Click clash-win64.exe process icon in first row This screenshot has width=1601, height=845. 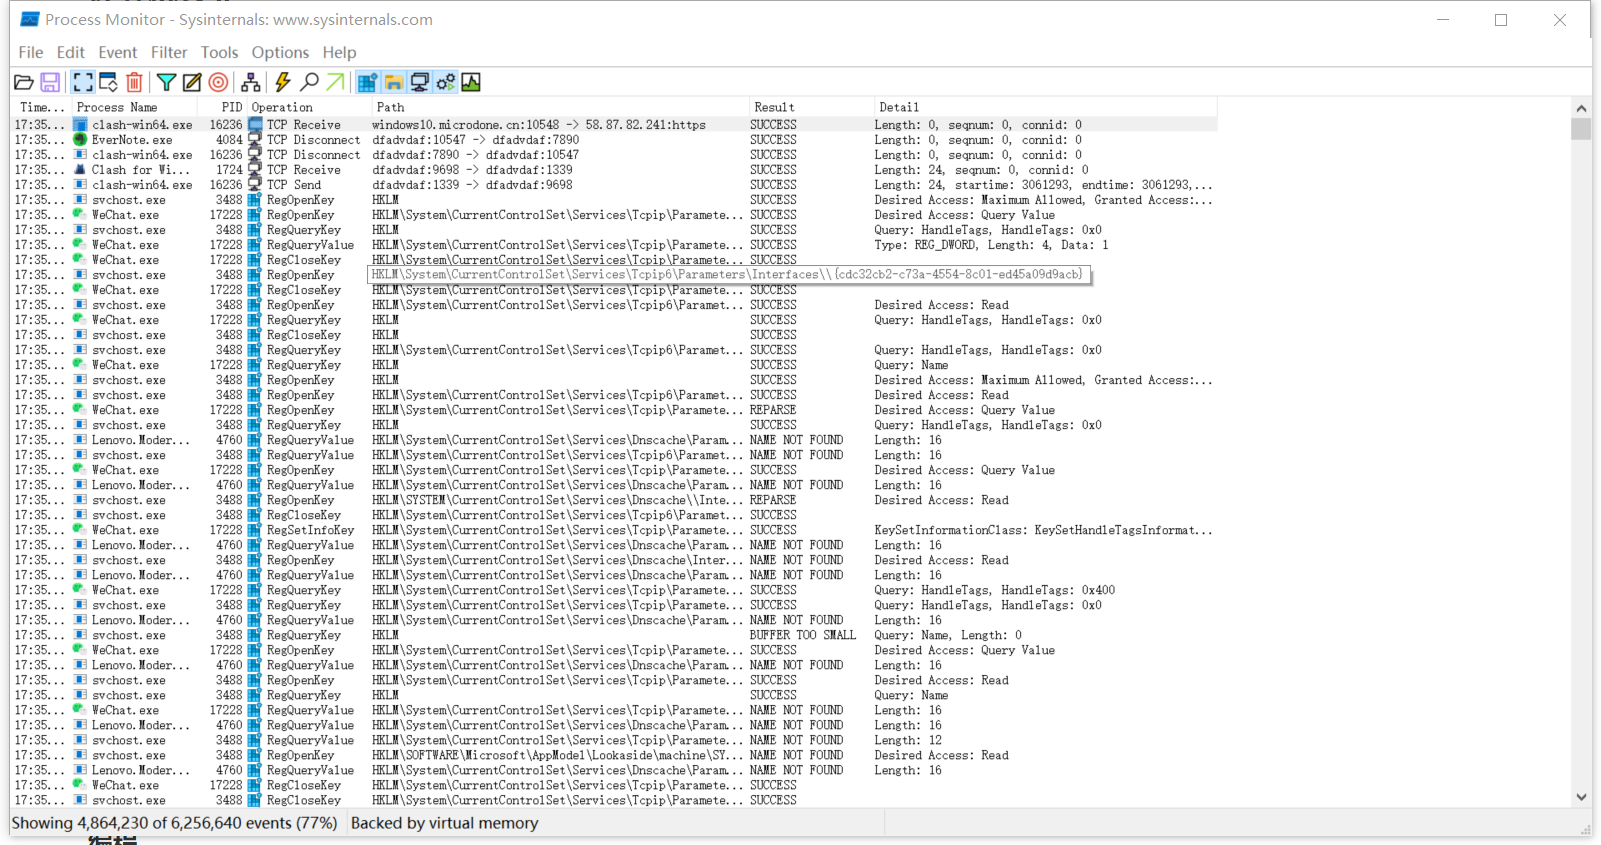80,125
